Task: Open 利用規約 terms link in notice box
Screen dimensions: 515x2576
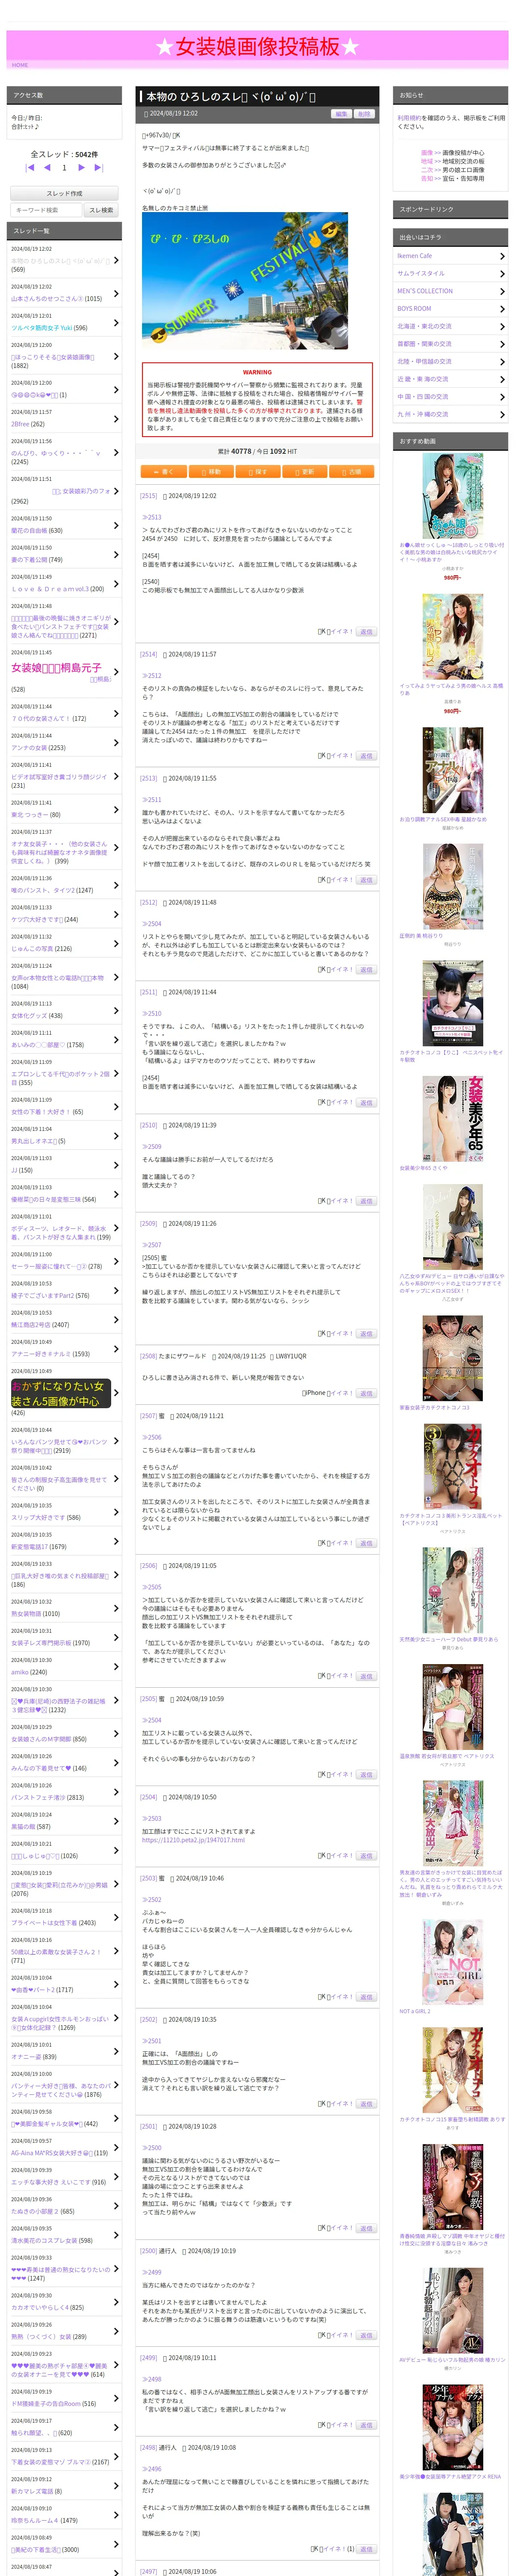Action: (409, 118)
